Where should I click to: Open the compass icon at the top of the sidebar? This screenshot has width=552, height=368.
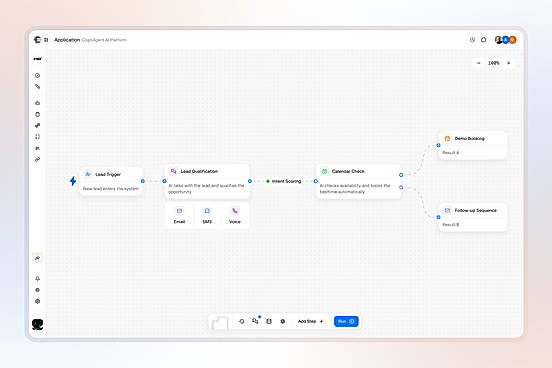point(37,75)
